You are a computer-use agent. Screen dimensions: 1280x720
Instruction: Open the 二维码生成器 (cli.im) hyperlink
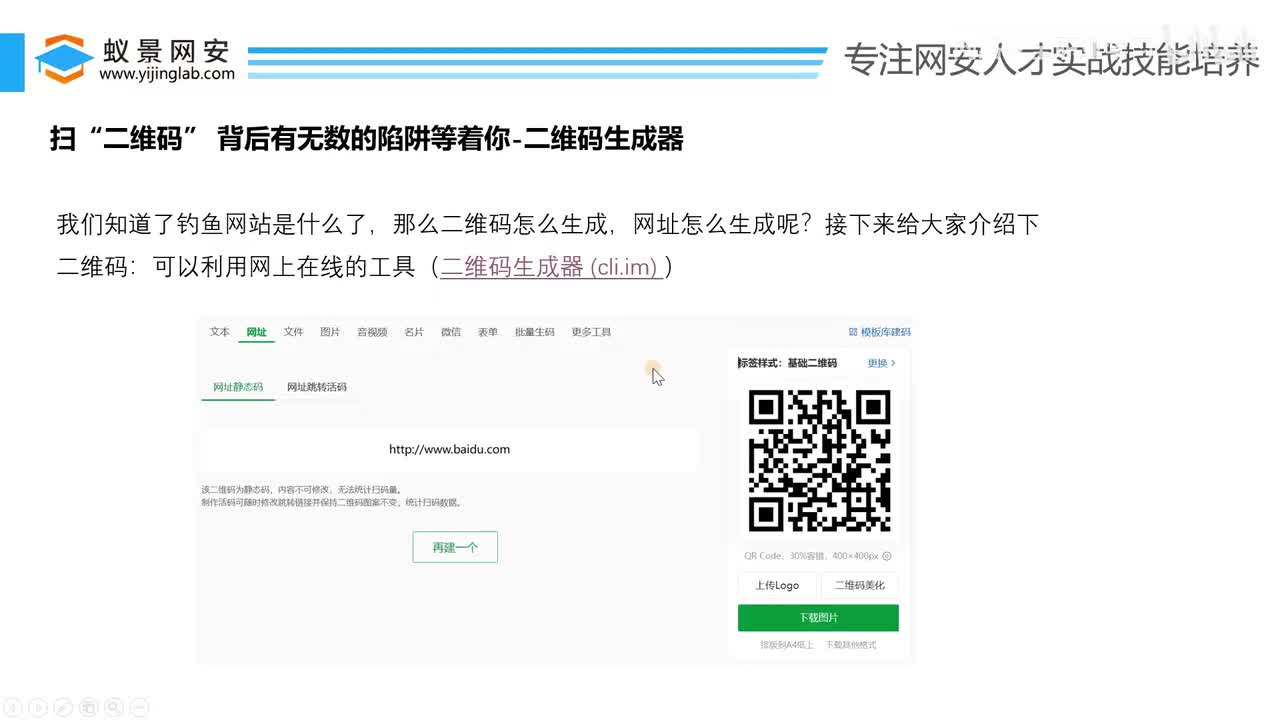[x=551, y=268]
